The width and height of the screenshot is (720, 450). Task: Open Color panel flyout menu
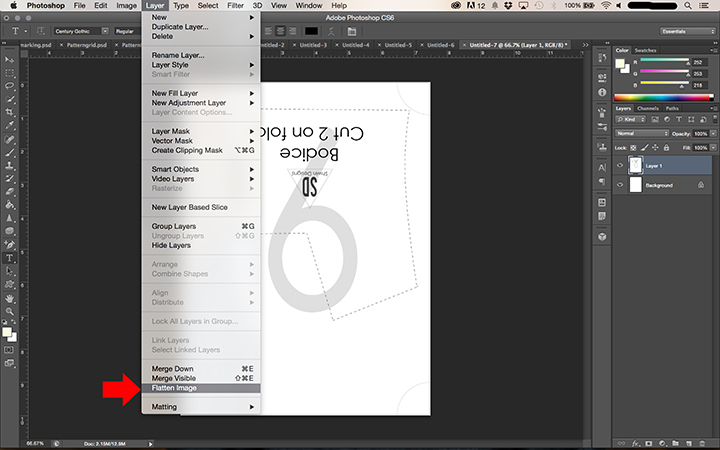[714, 50]
